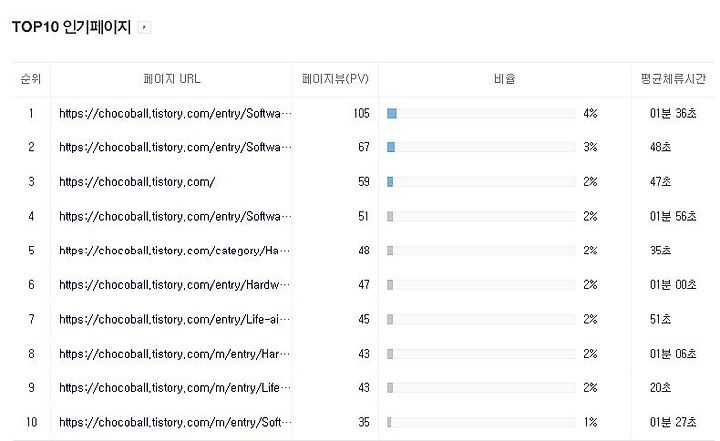Open the https://chocoball.tistory.com/ home link
This screenshot has height=441, width=720.
pos(137,182)
